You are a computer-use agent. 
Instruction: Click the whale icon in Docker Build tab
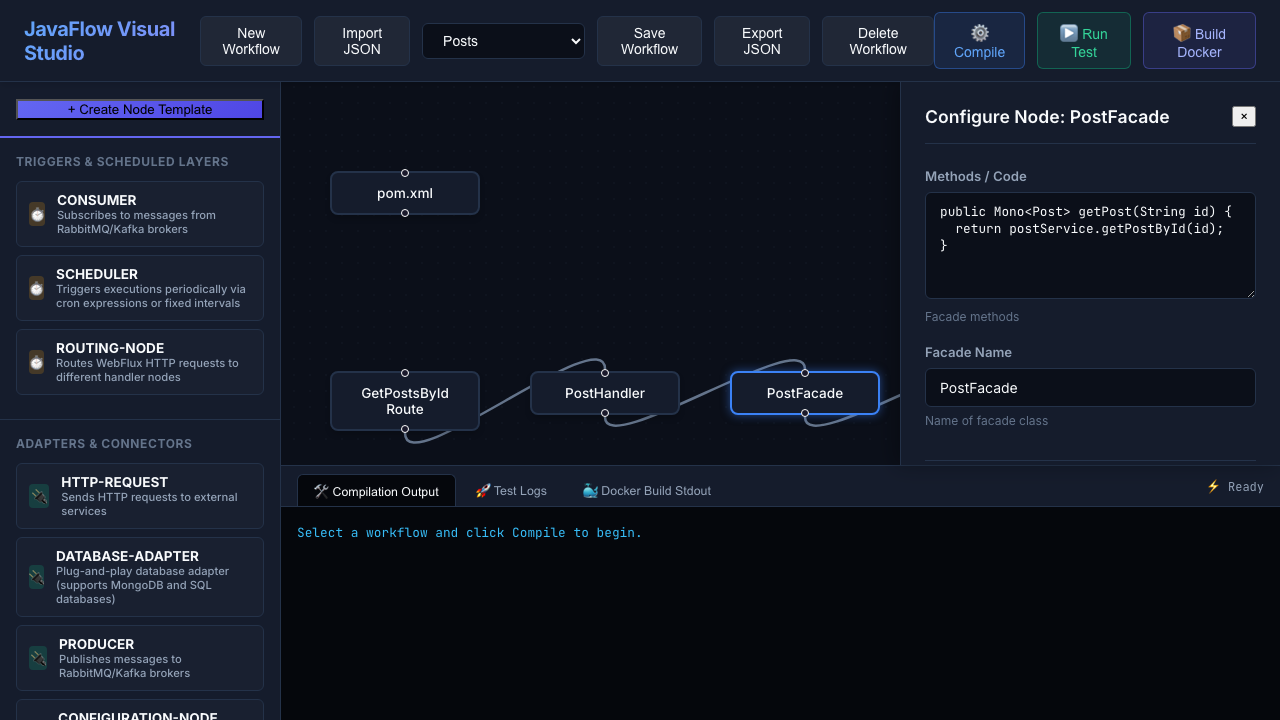point(590,490)
